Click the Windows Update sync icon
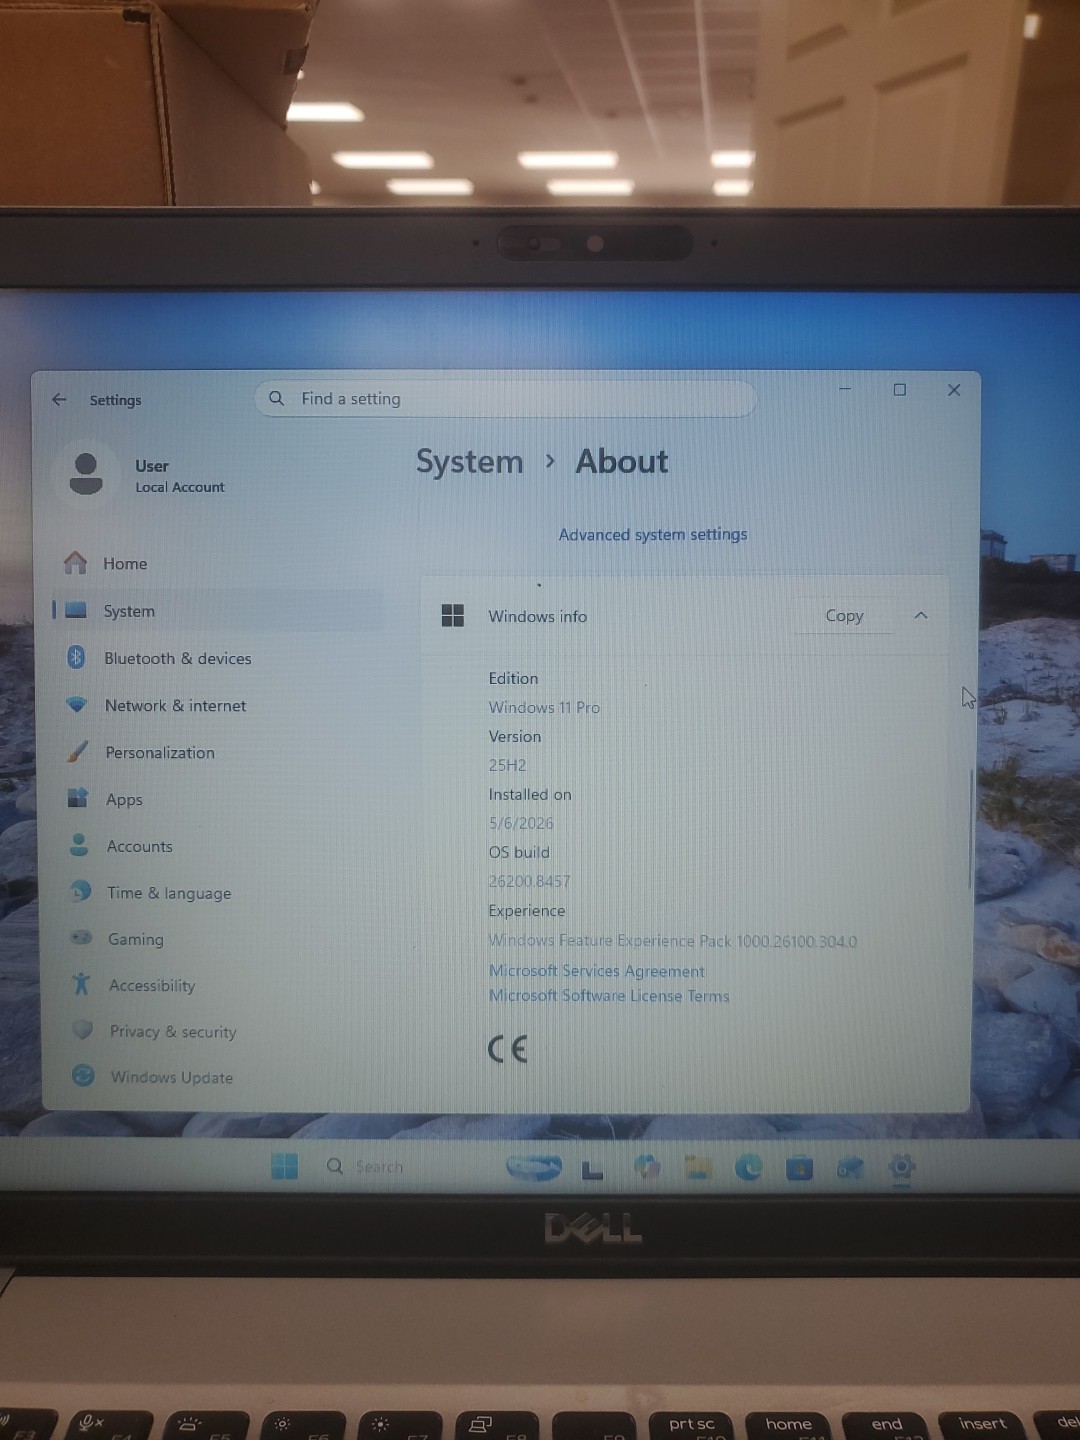 coord(83,1075)
